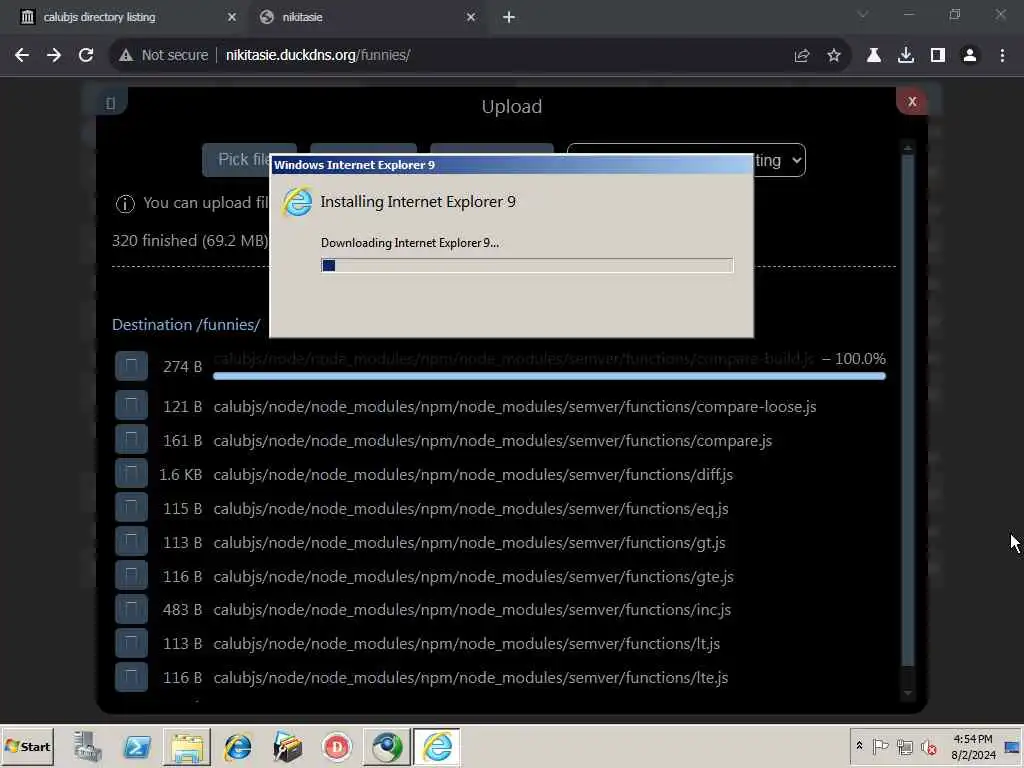Click the info icon beside upload hint
Image resolution: width=1024 pixels, height=768 pixels.
pos(125,204)
